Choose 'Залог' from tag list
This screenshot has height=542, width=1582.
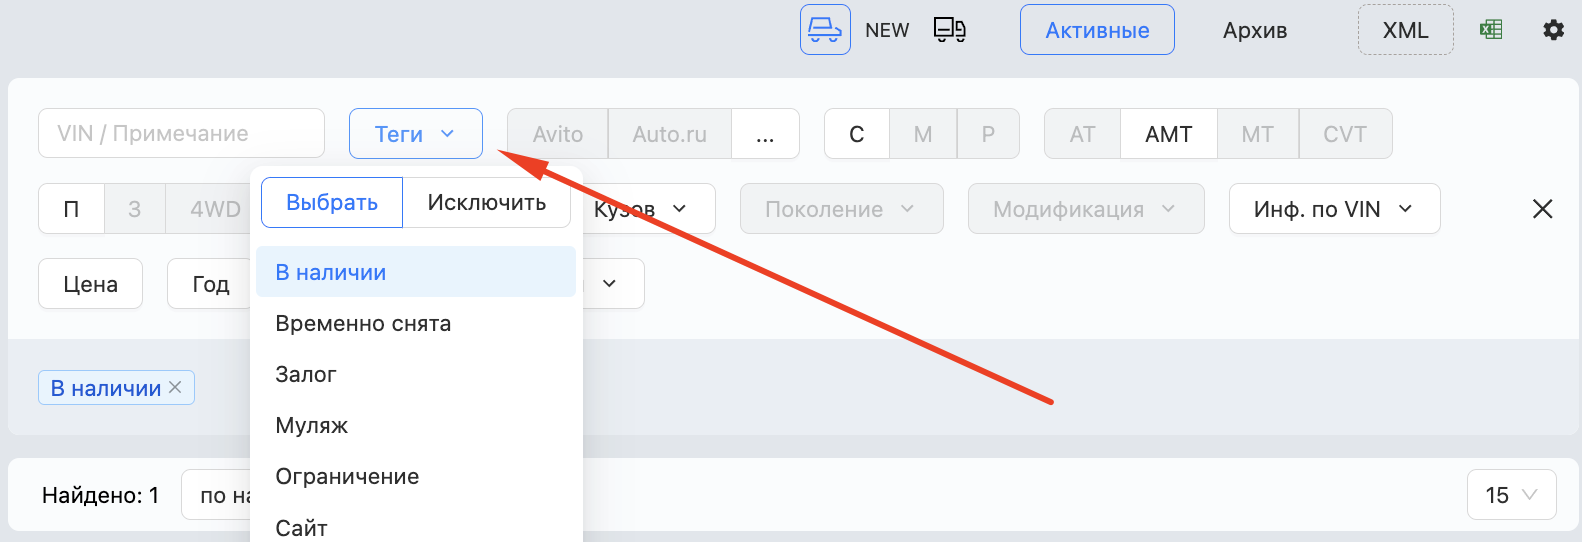(x=306, y=375)
